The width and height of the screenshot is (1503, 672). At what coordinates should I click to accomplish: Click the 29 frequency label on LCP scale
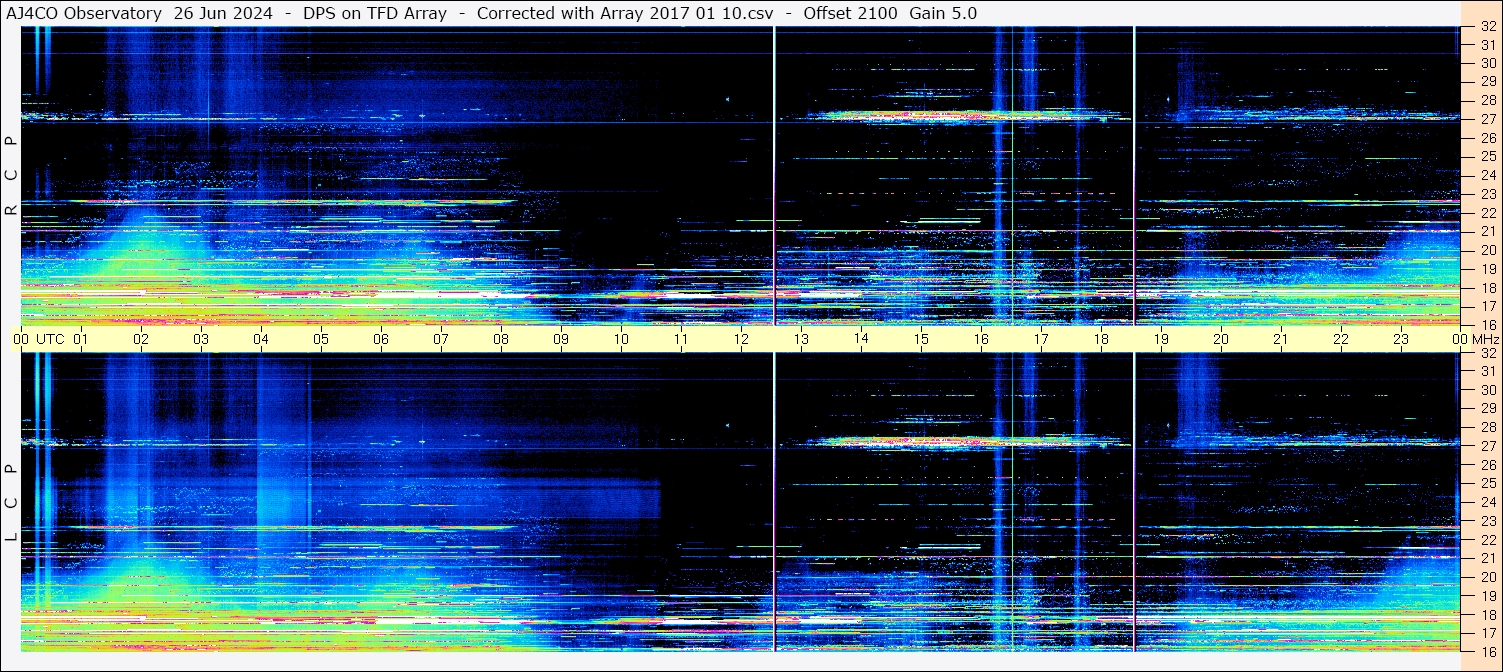pyautogui.click(x=1488, y=409)
